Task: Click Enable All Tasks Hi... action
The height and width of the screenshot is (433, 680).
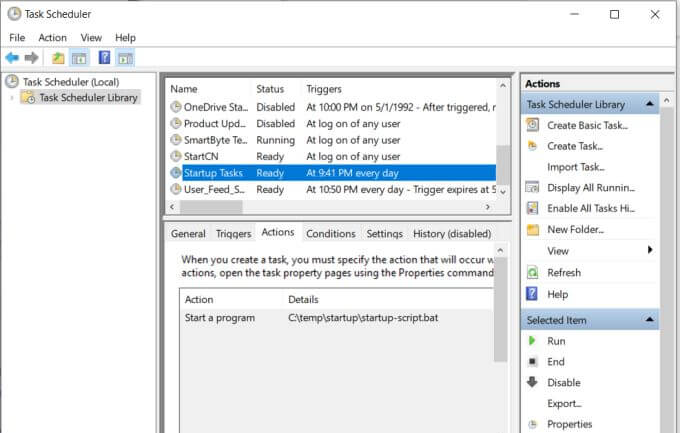Action: click(x=591, y=209)
